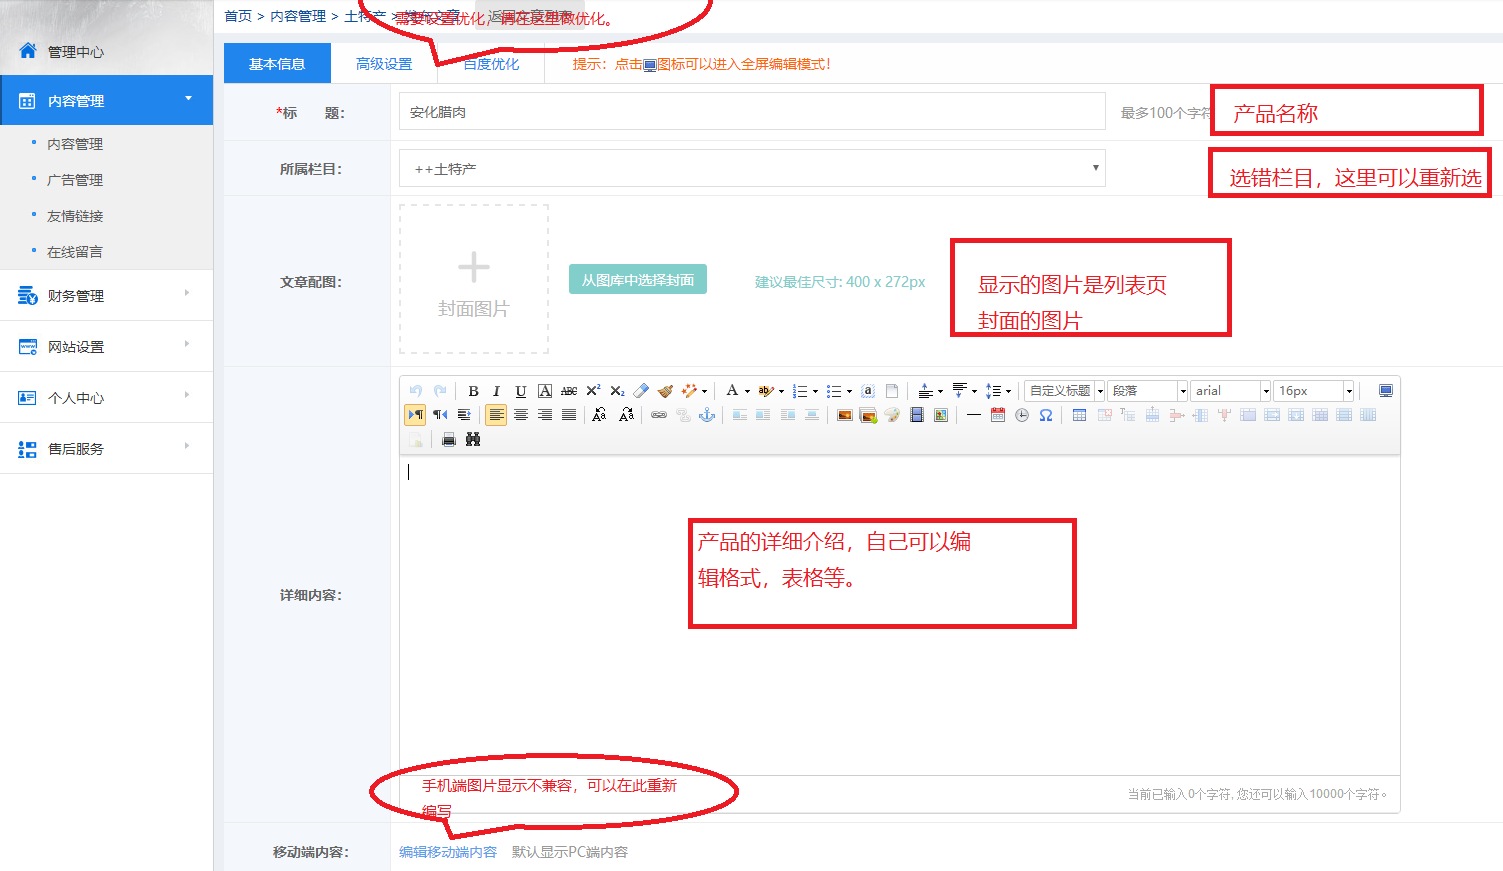Toggle justify alignment in editor toolbar
Viewport: 1503px width, 871px height.
tap(568, 415)
